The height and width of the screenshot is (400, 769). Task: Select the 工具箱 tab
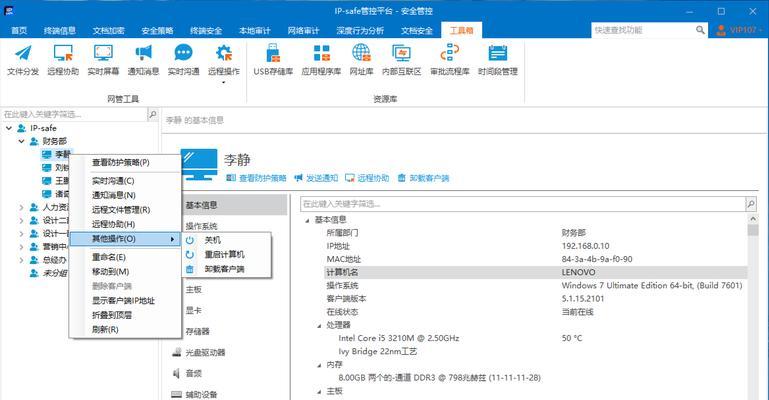[x=461, y=30]
